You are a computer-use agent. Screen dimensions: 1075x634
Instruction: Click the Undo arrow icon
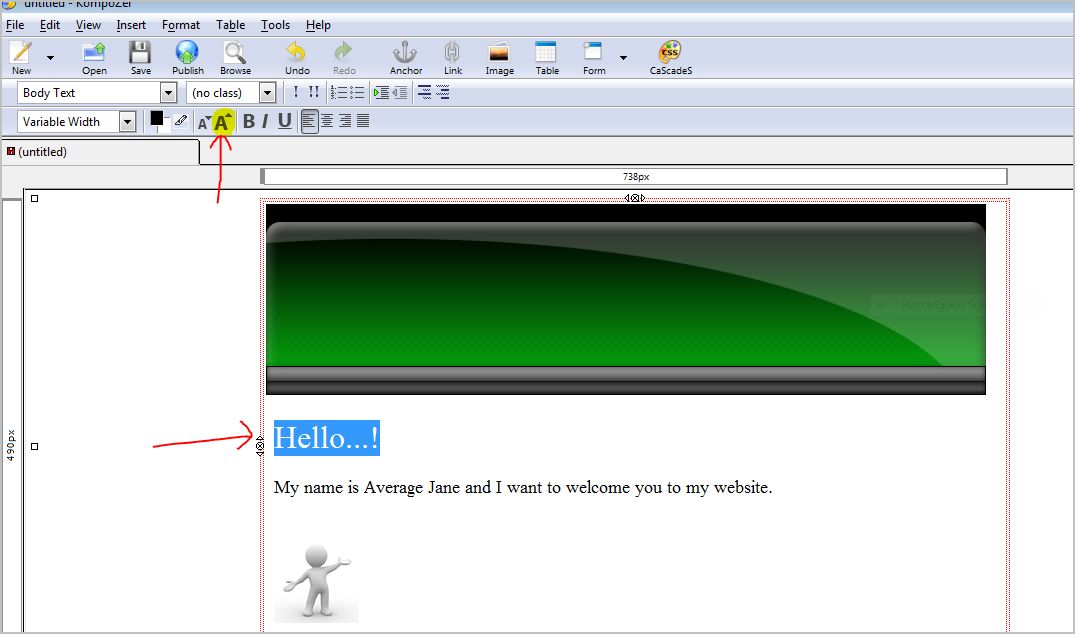pyautogui.click(x=296, y=53)
